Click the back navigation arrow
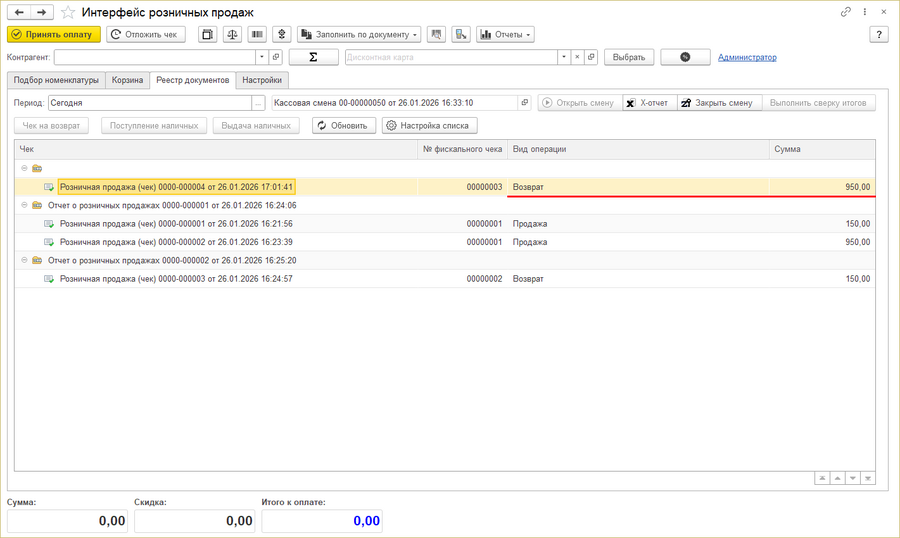900x538 pixels. click(18, 12)
